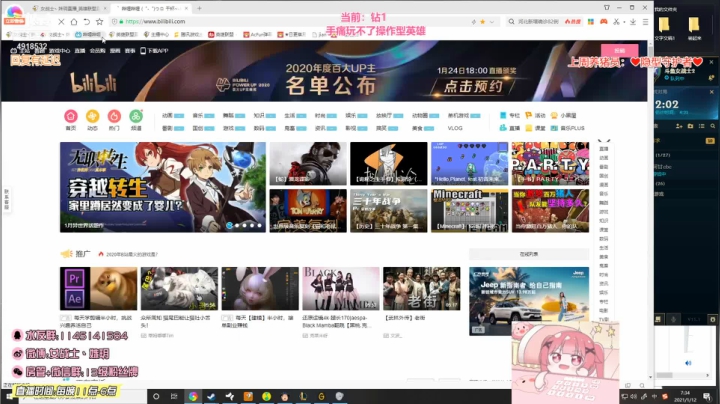
Task: Click the 直播 top navigation link
Action: (x=80, y=51)
